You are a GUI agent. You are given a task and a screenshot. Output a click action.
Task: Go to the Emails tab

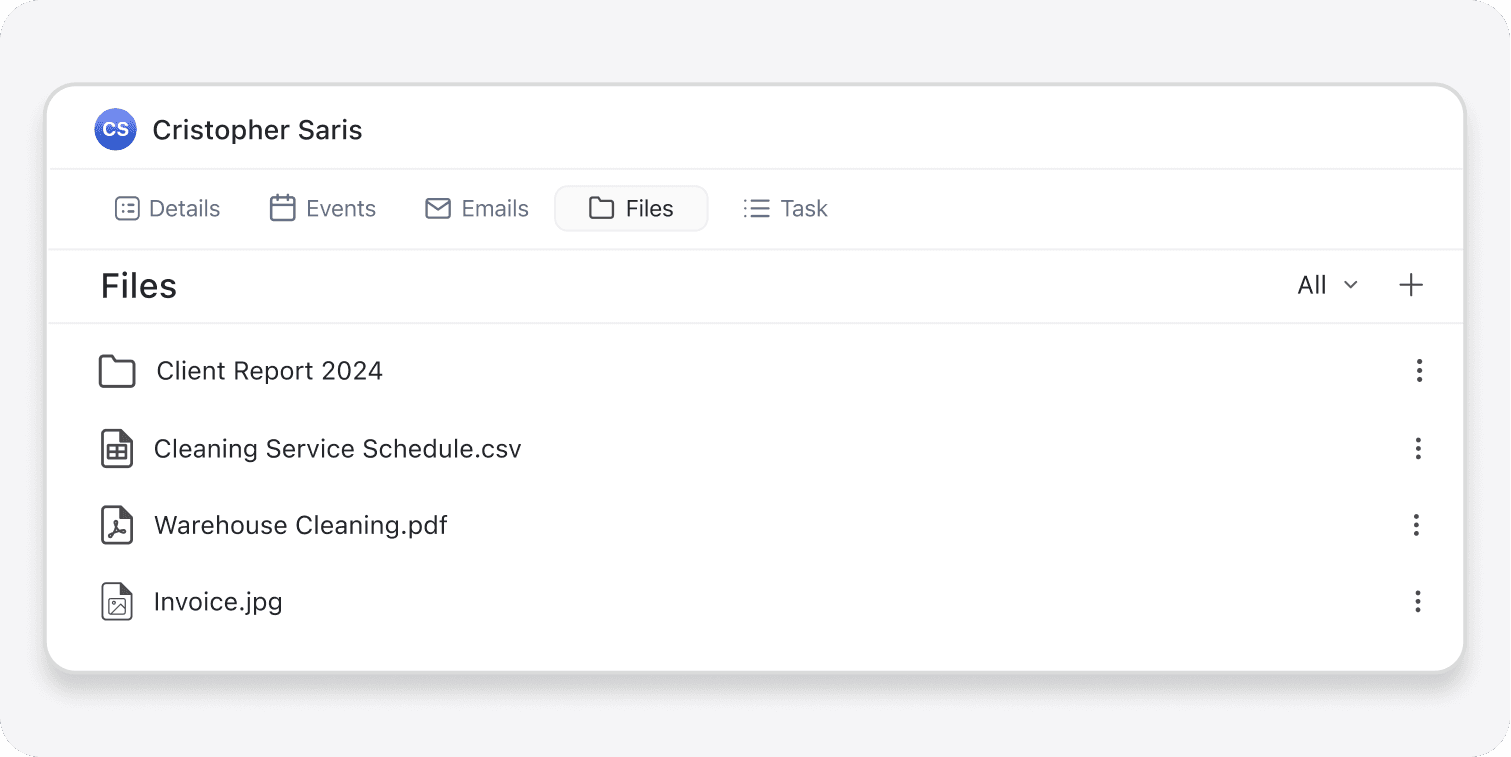pos(477,209)
